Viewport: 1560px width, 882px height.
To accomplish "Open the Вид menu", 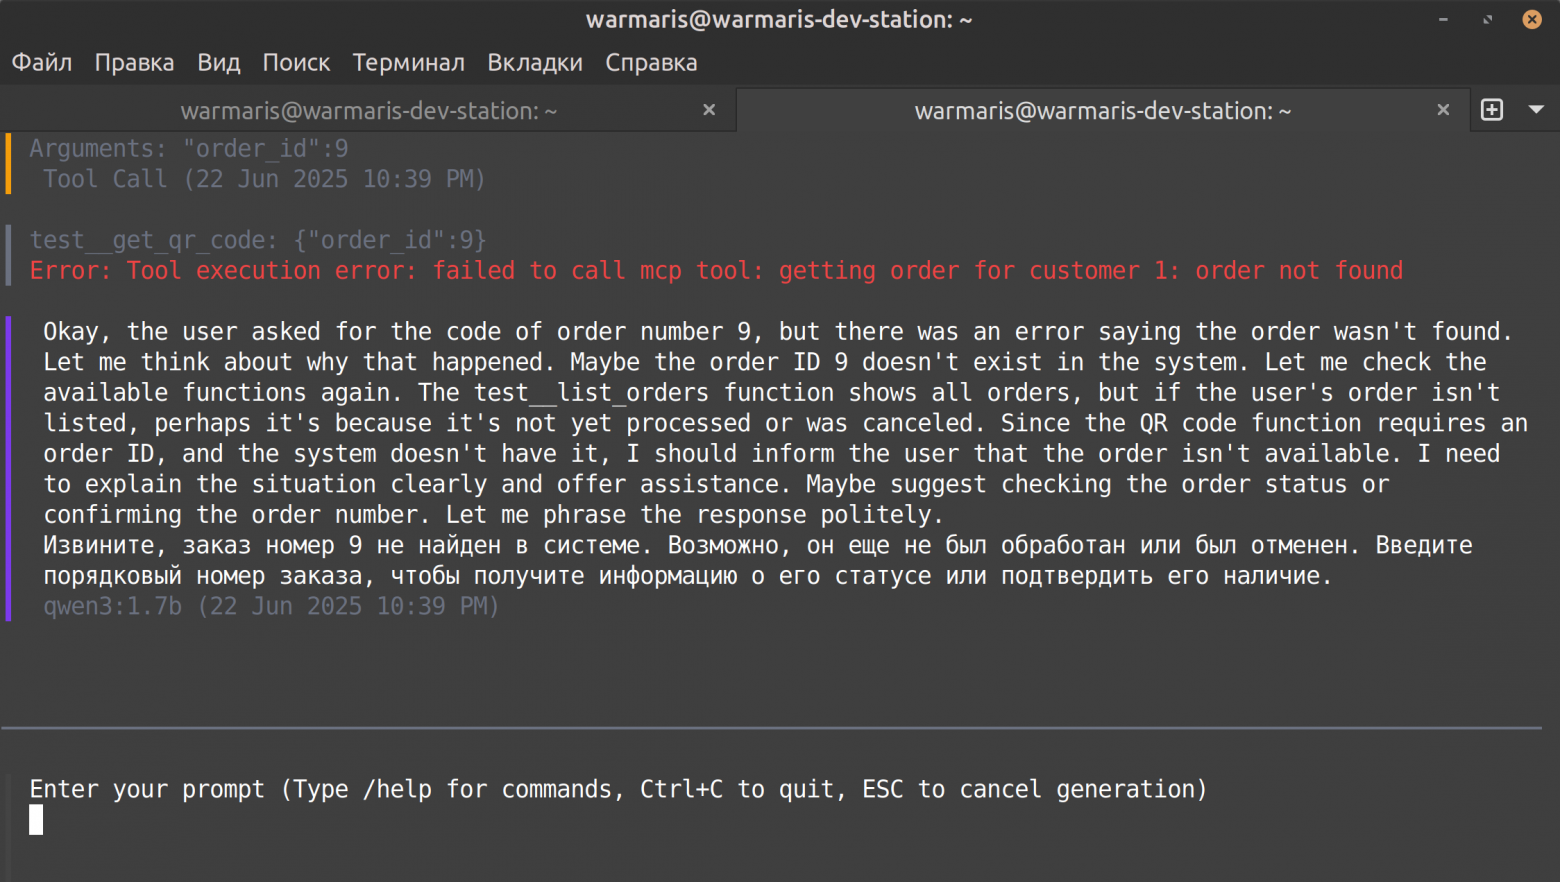I will coord(218,62).
